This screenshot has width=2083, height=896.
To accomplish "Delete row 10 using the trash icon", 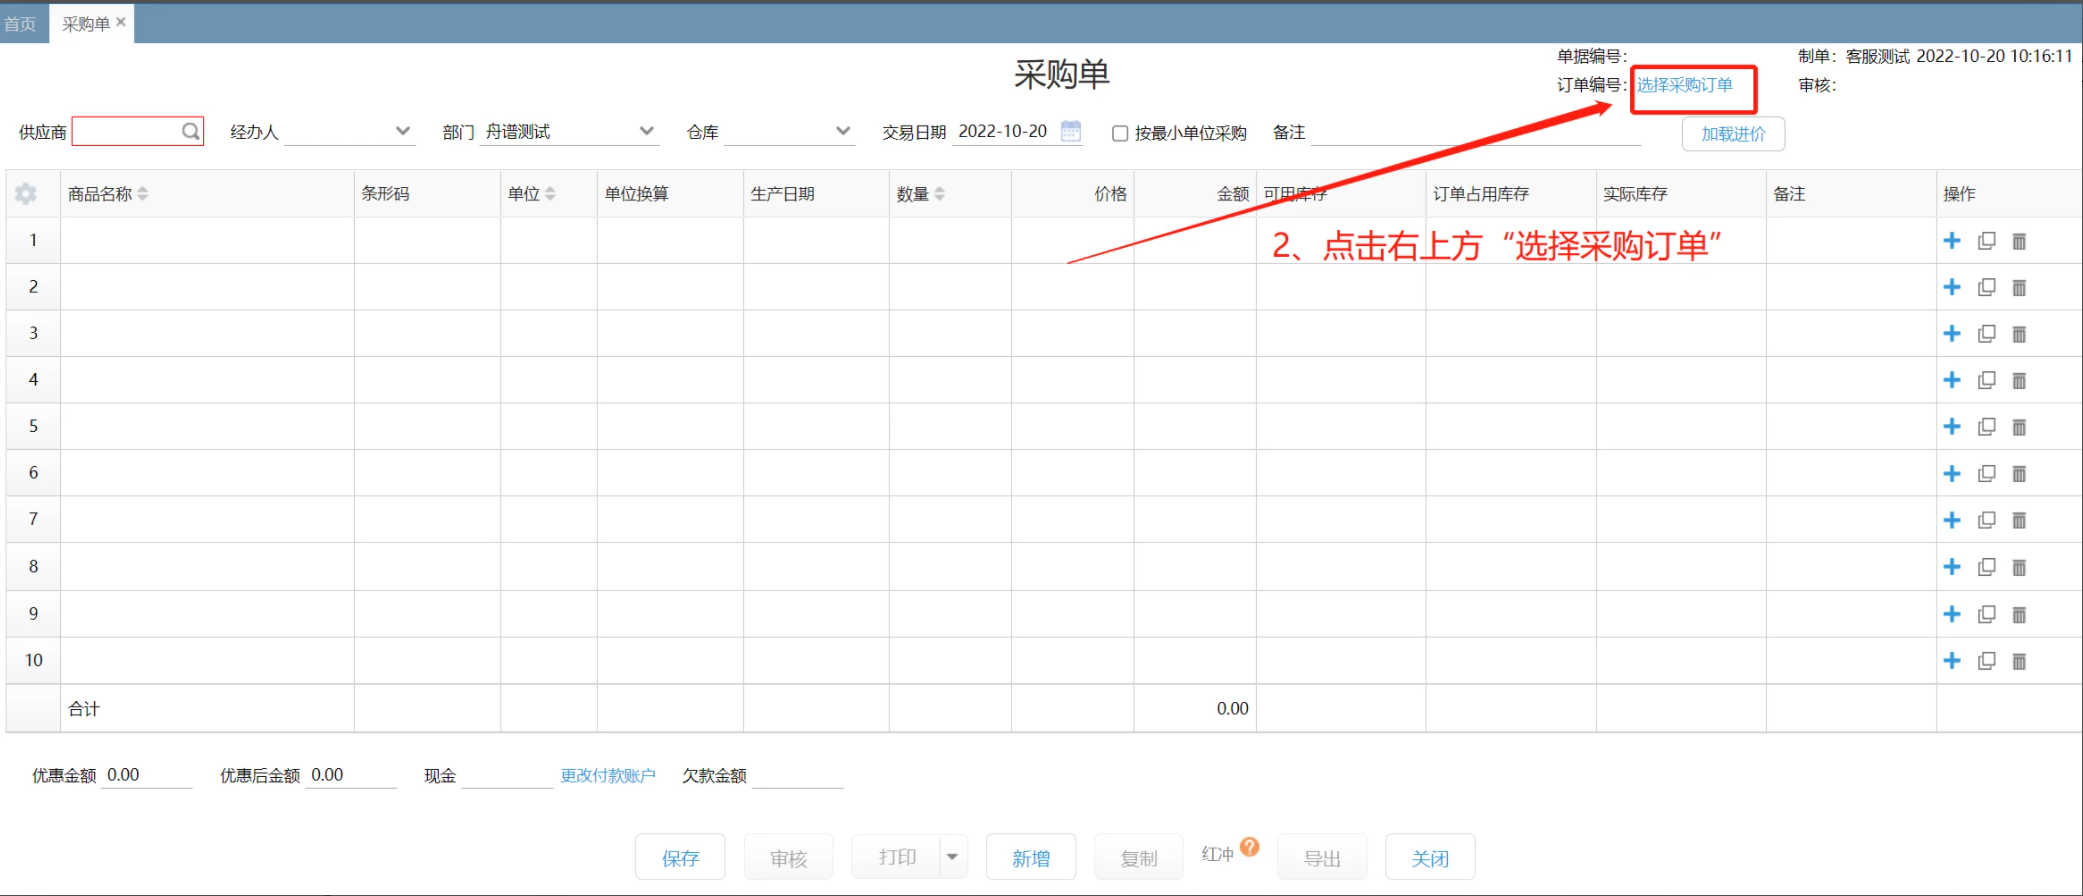I will coord(2019,661).
